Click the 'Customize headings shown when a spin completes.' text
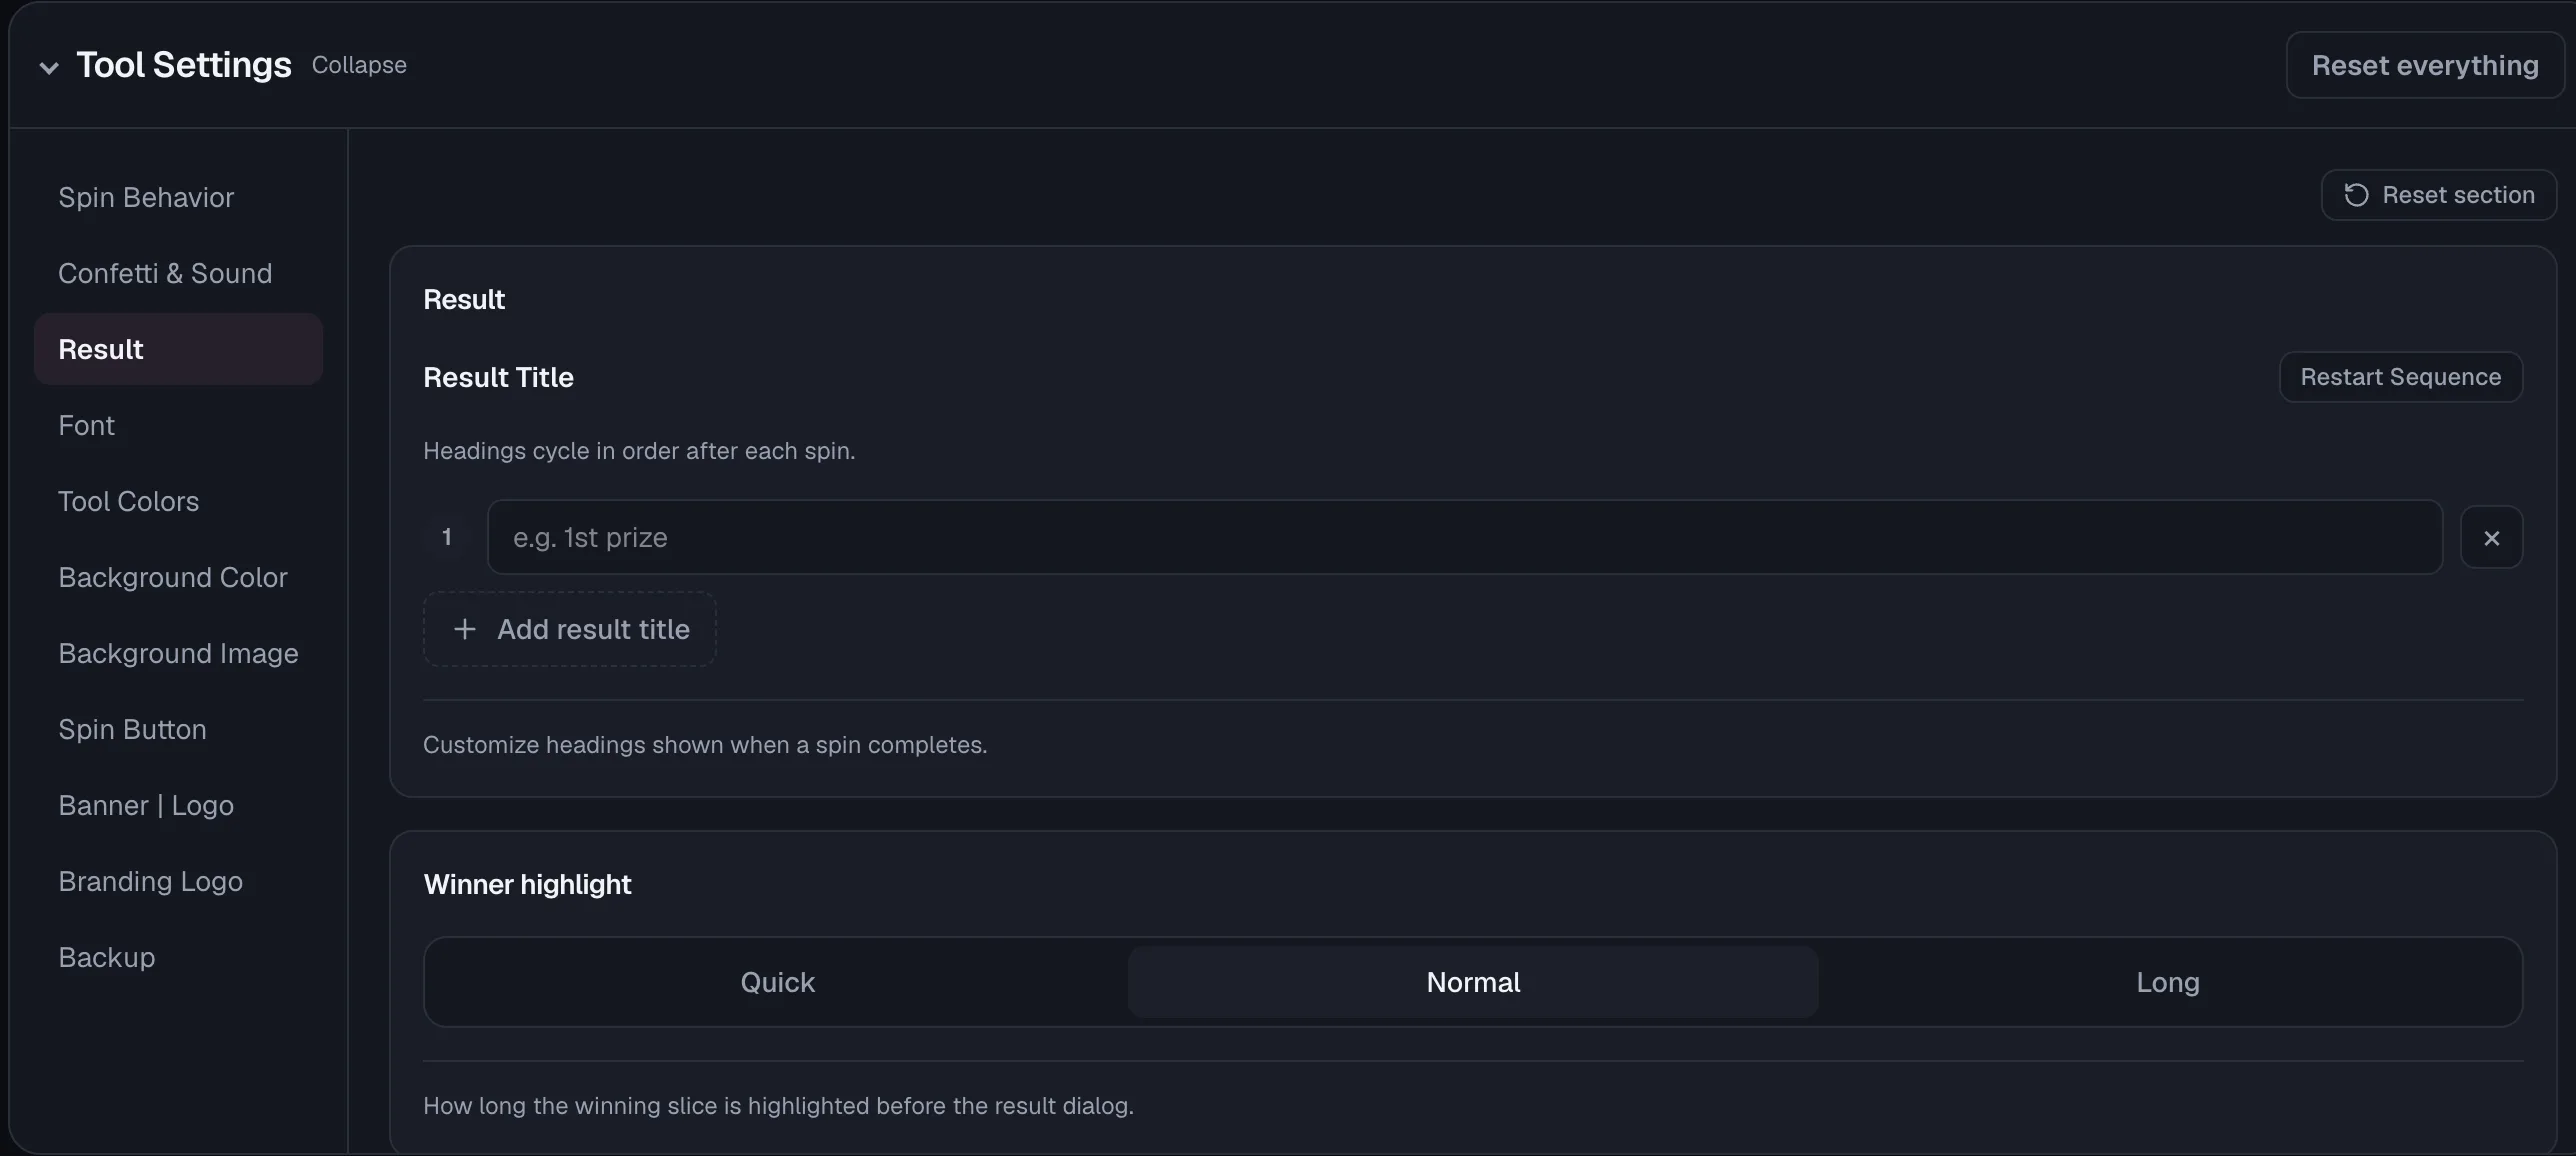 705,745
